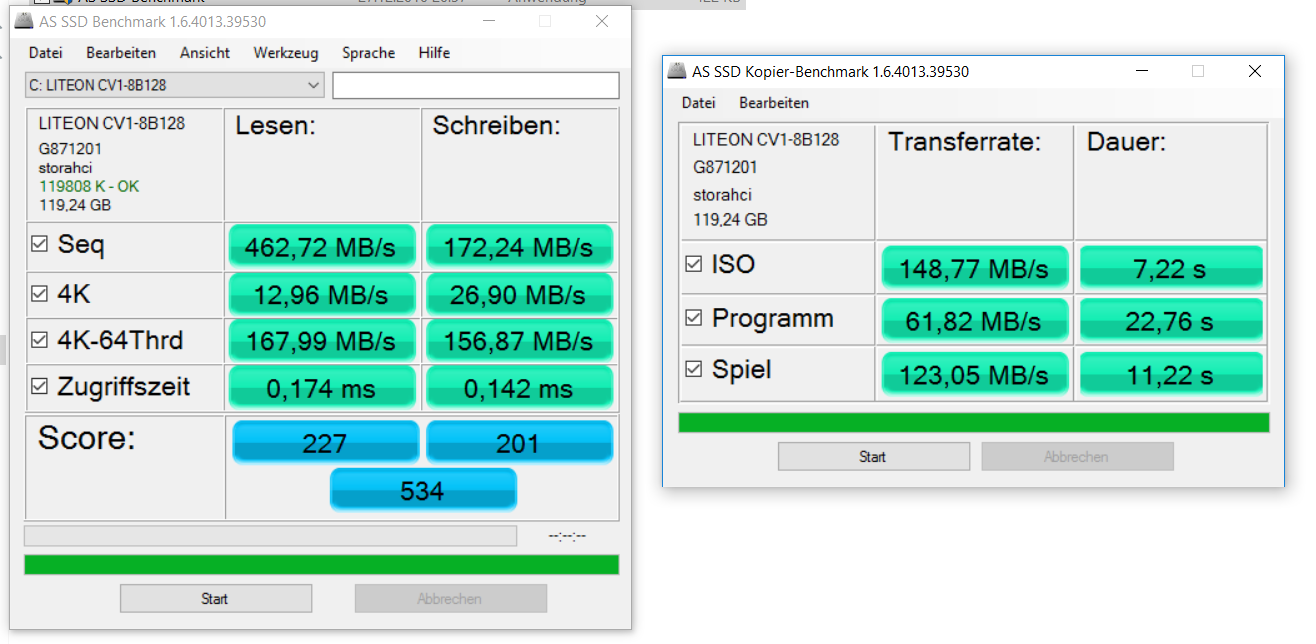This screenshot has width=1316, height=644.
Task: Click the Kopier-Benchmark window title icon
Action: click(x=677, y=71)
